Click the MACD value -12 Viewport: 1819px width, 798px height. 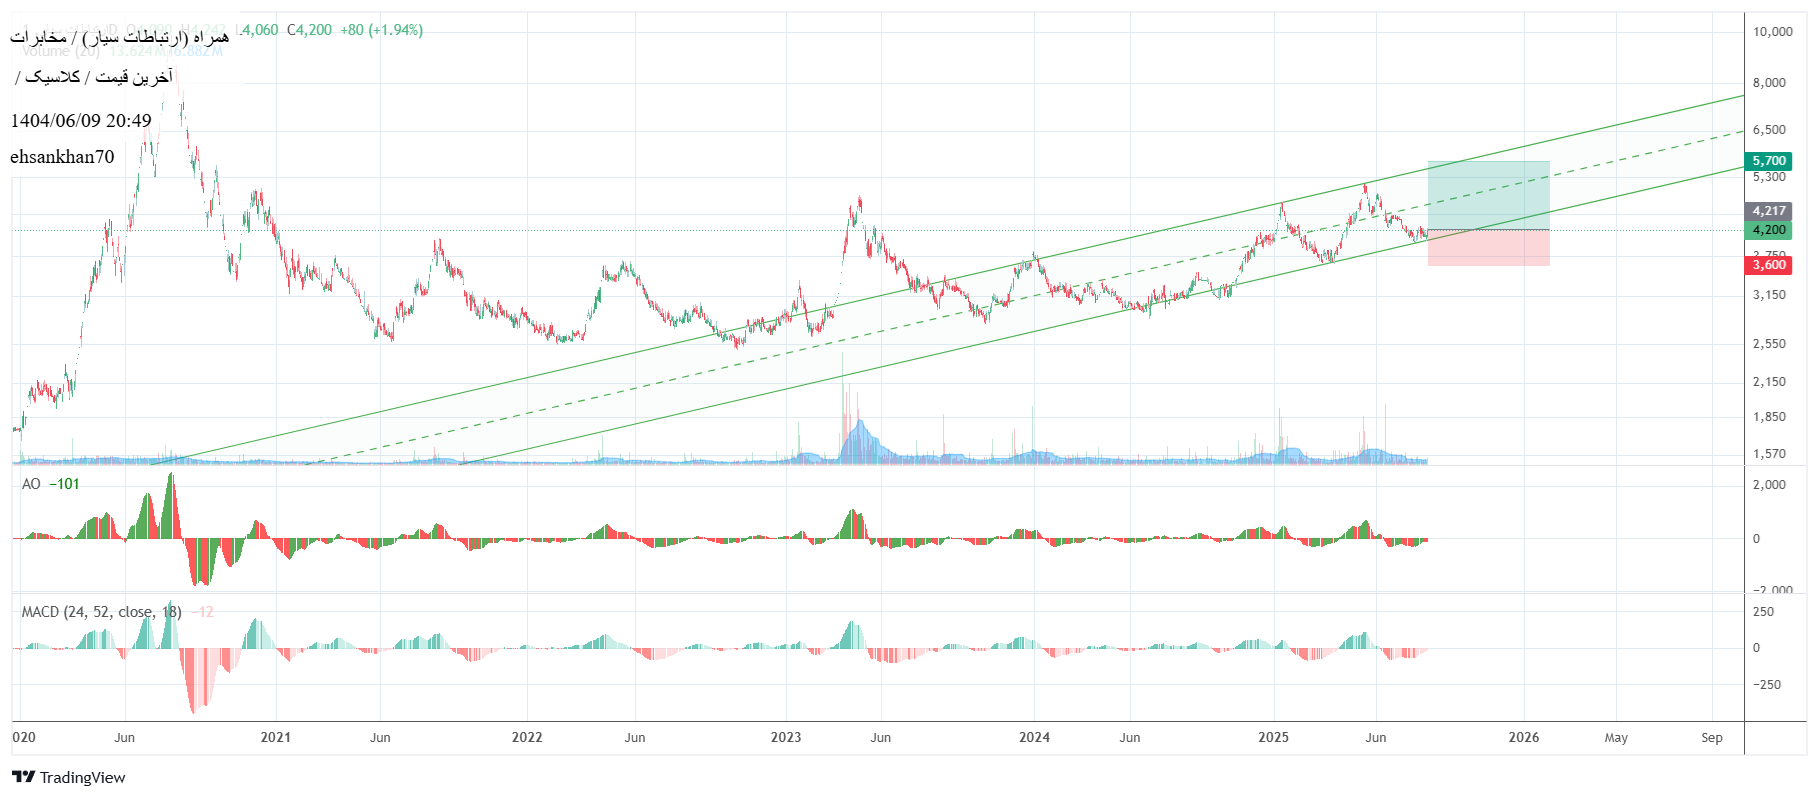[x=202, y=612]
